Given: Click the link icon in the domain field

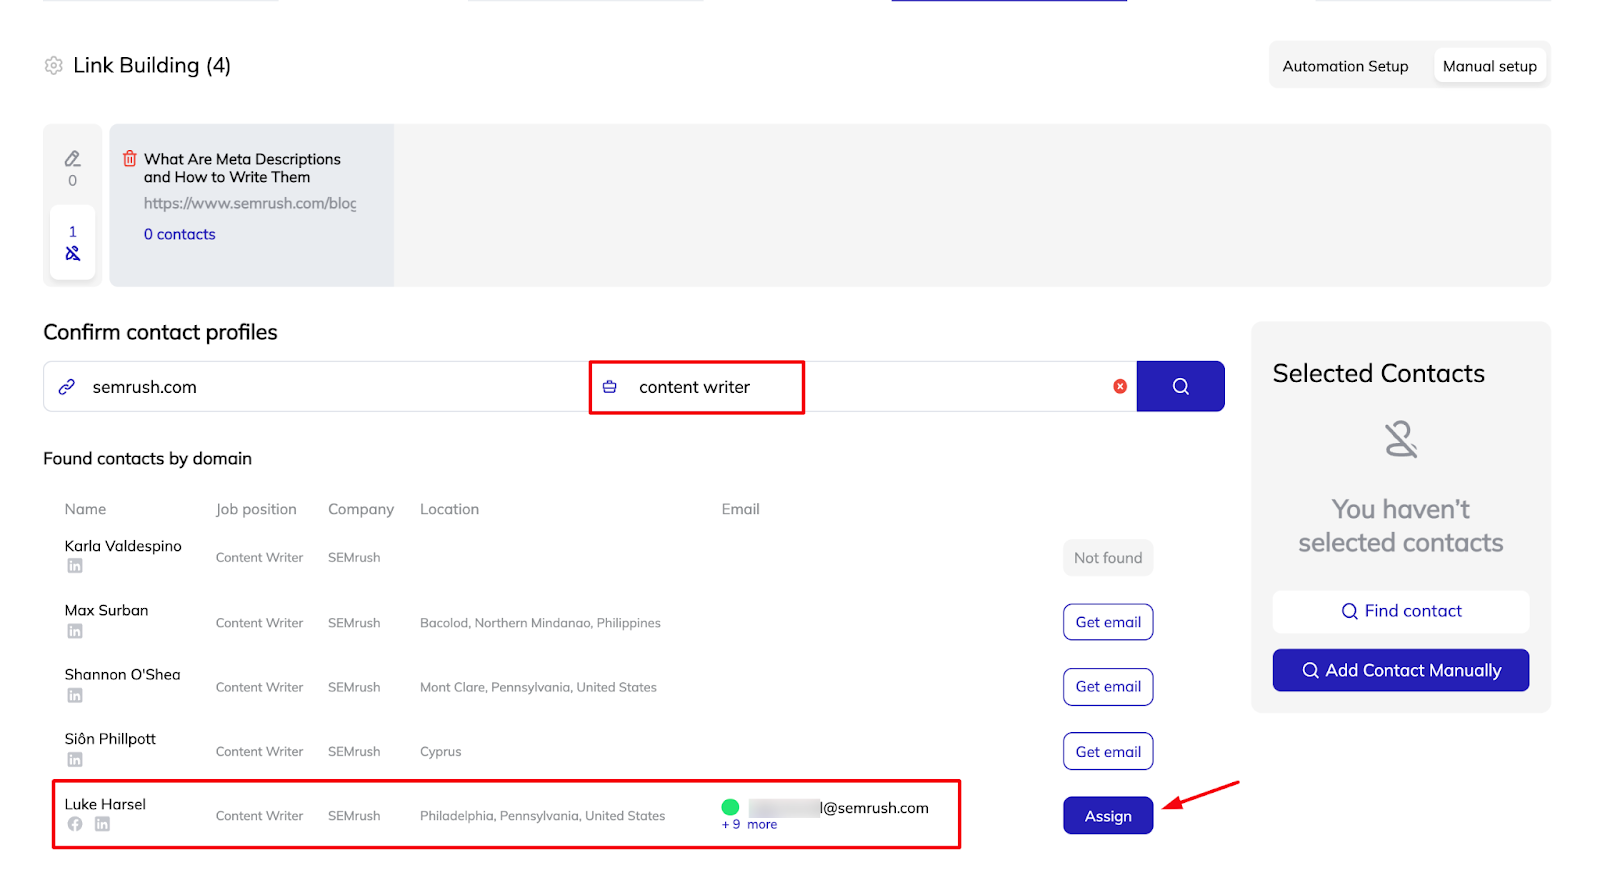Looking at the screenshot, I should coord(67,387).
